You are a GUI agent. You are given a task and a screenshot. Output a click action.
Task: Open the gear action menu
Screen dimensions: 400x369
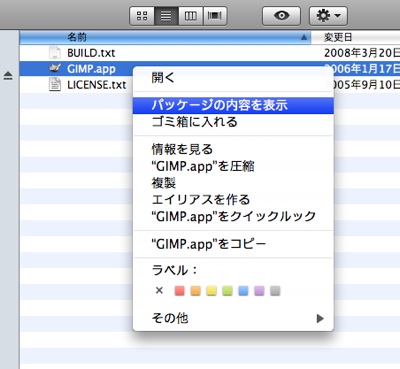[328, 16]
